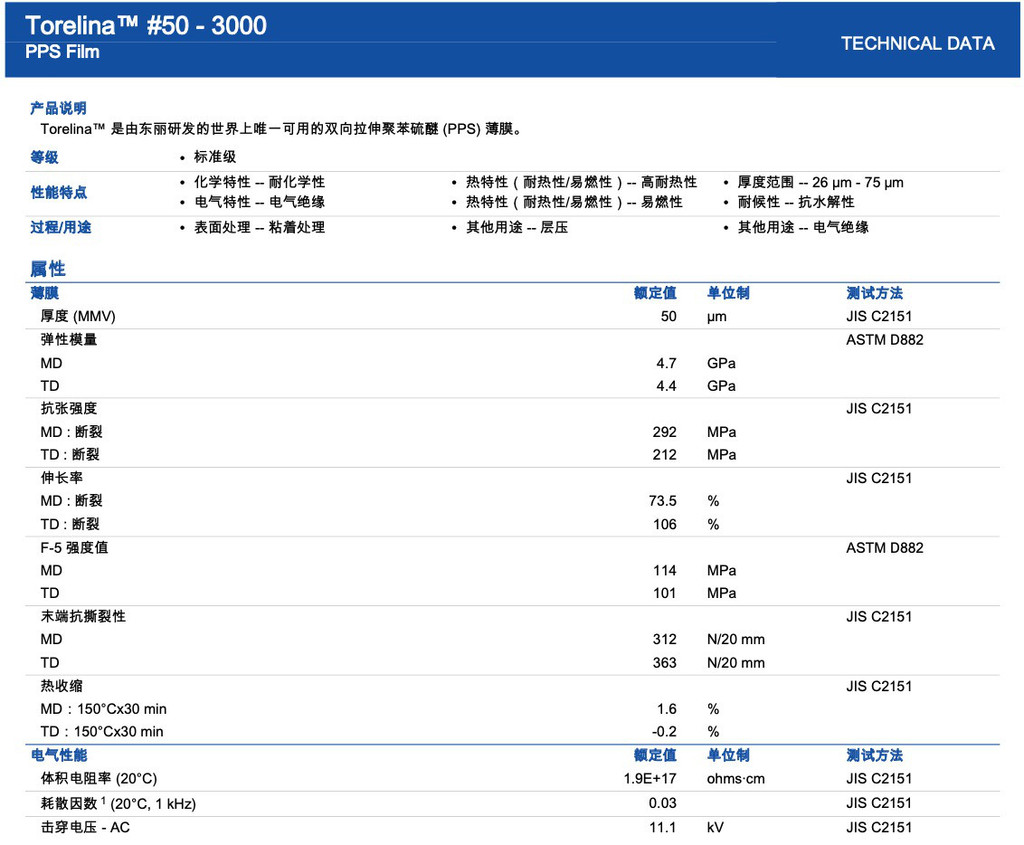Click the dissipation factor value "0.03"

[x=662, y=803]
